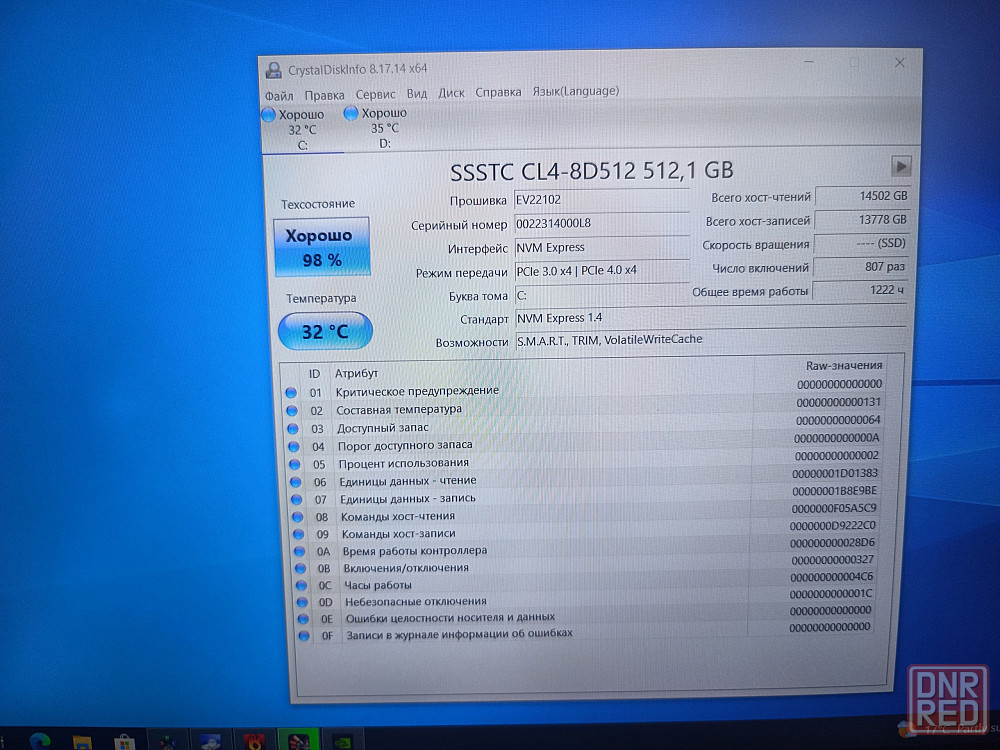This screenshot has height=750, width=1000.
Task: Select disk D: tab showing 35 °C
Action: pyautogui.click(x=383, y=128)
